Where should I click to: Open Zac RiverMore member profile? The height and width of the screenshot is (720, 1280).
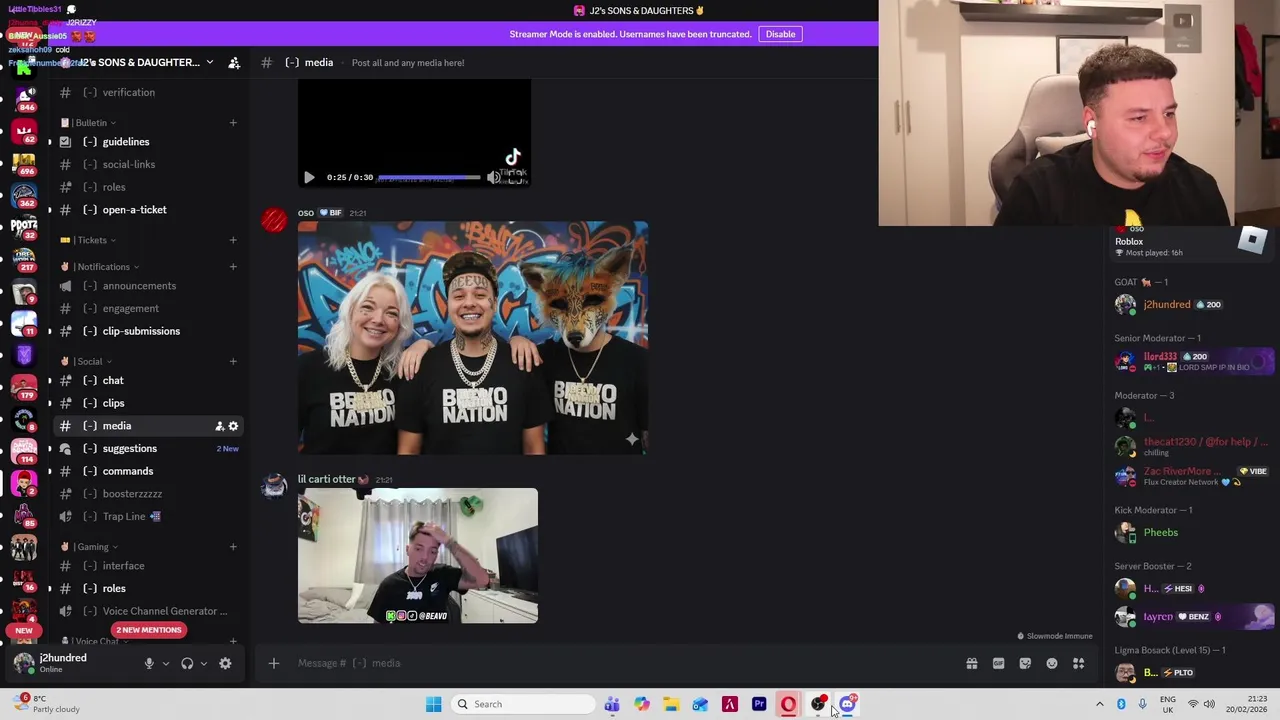click(1192, 476)
